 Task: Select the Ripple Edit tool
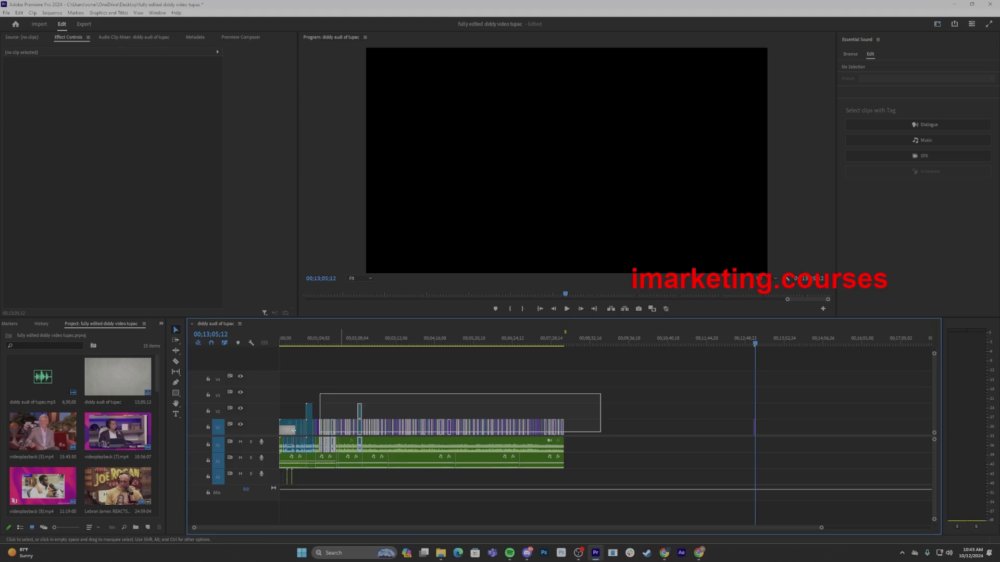(176, 350)
